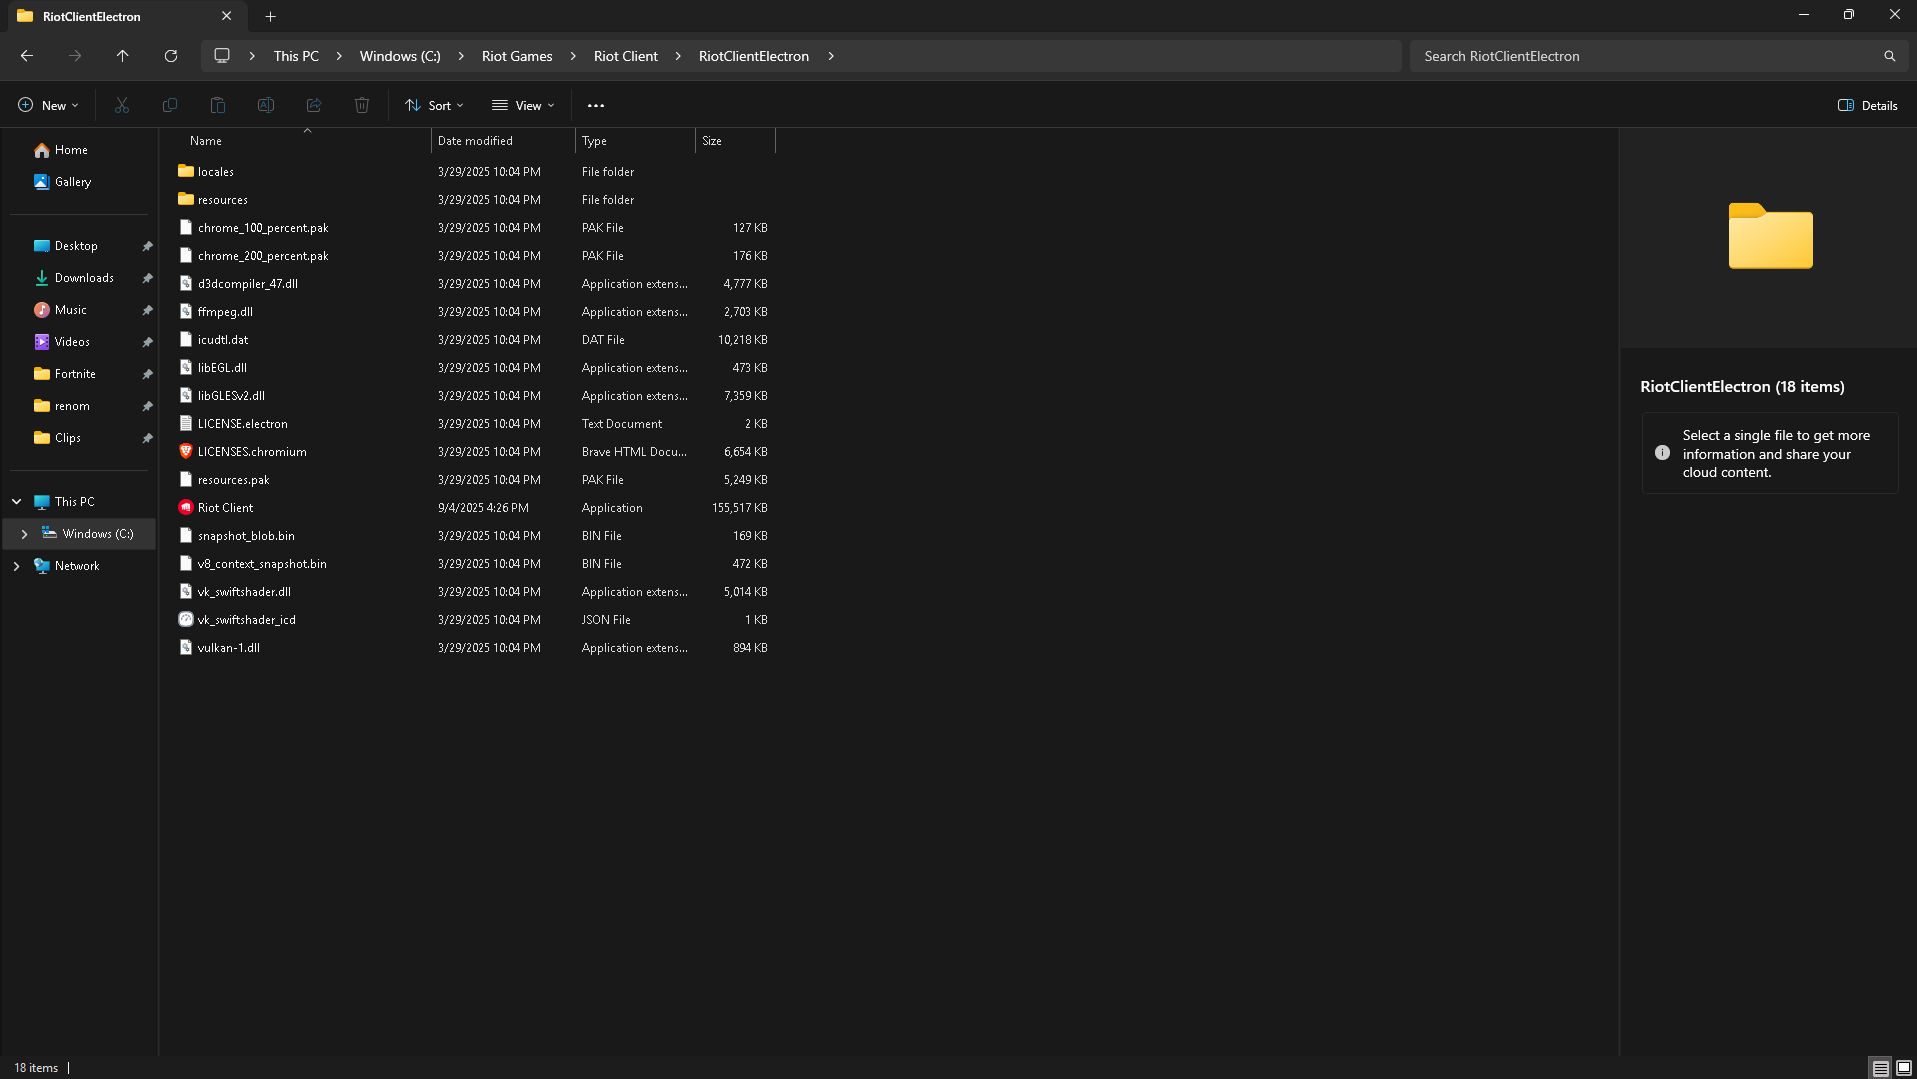Expand chevron after RiotClientElectron breadcrumb

tap(831, 56)
